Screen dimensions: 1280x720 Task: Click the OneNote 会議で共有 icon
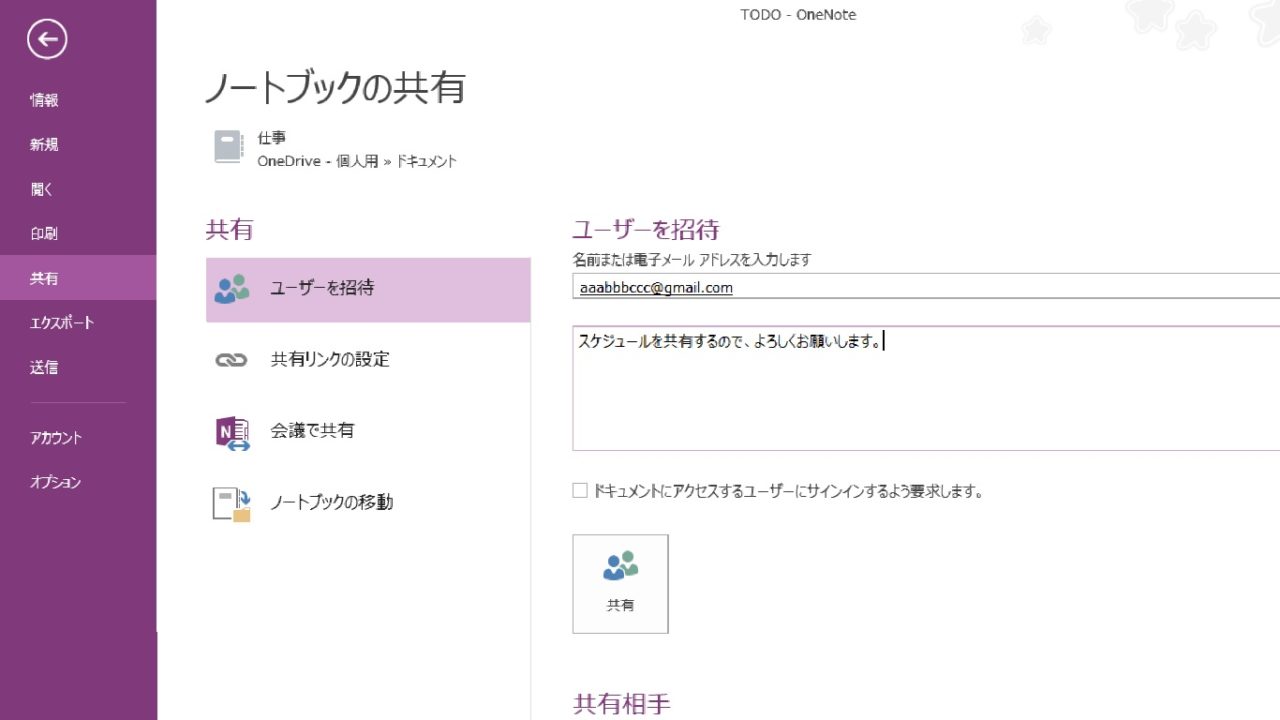232,432
